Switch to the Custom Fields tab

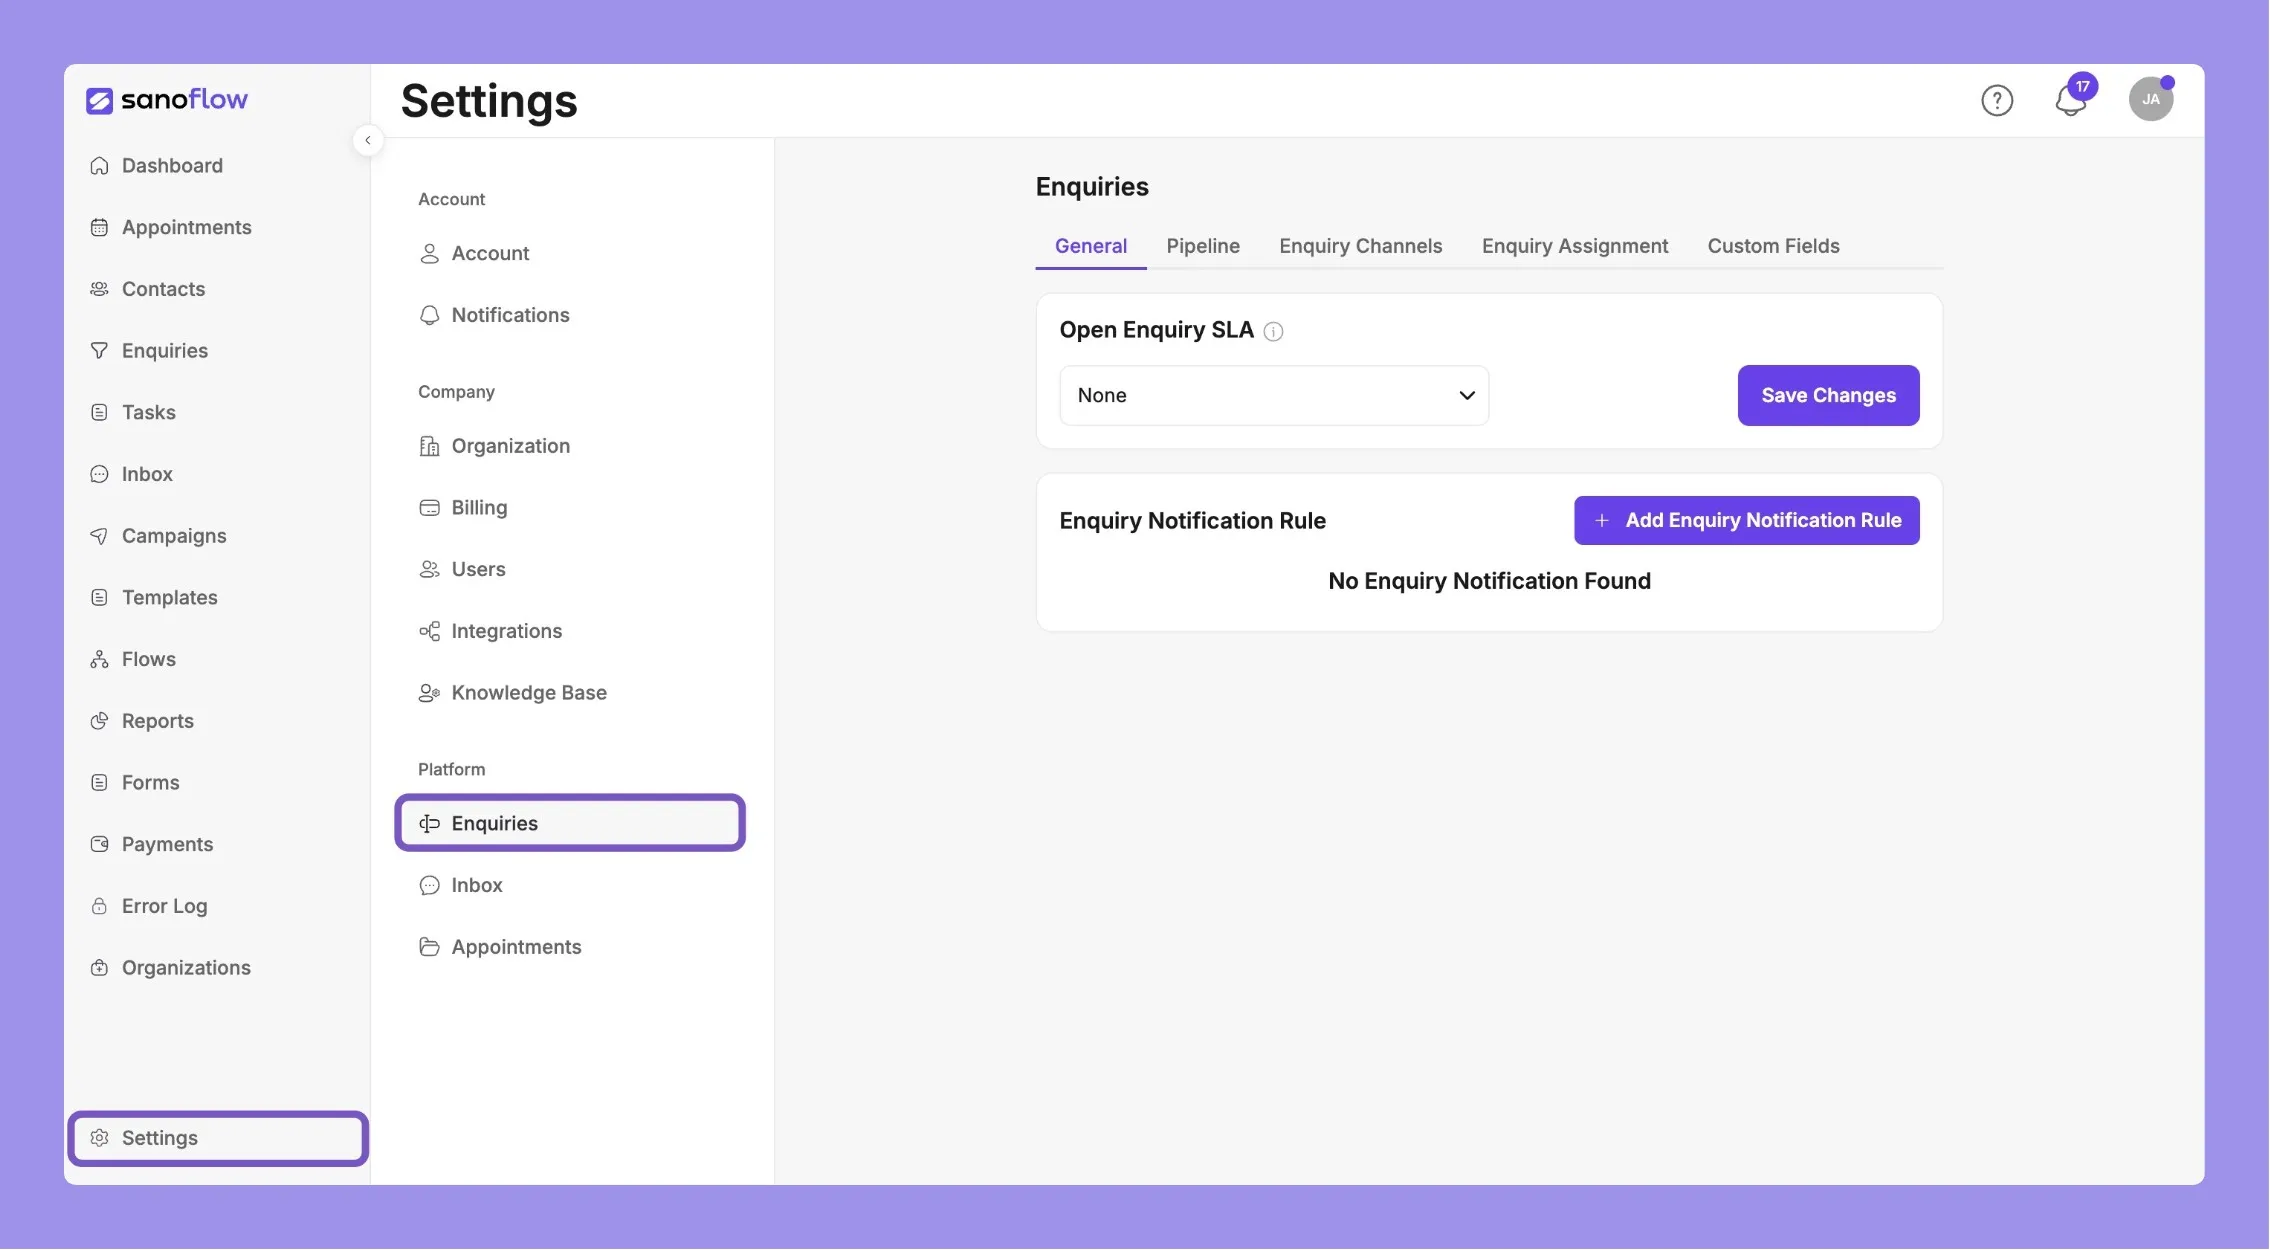click(1773, 246)
